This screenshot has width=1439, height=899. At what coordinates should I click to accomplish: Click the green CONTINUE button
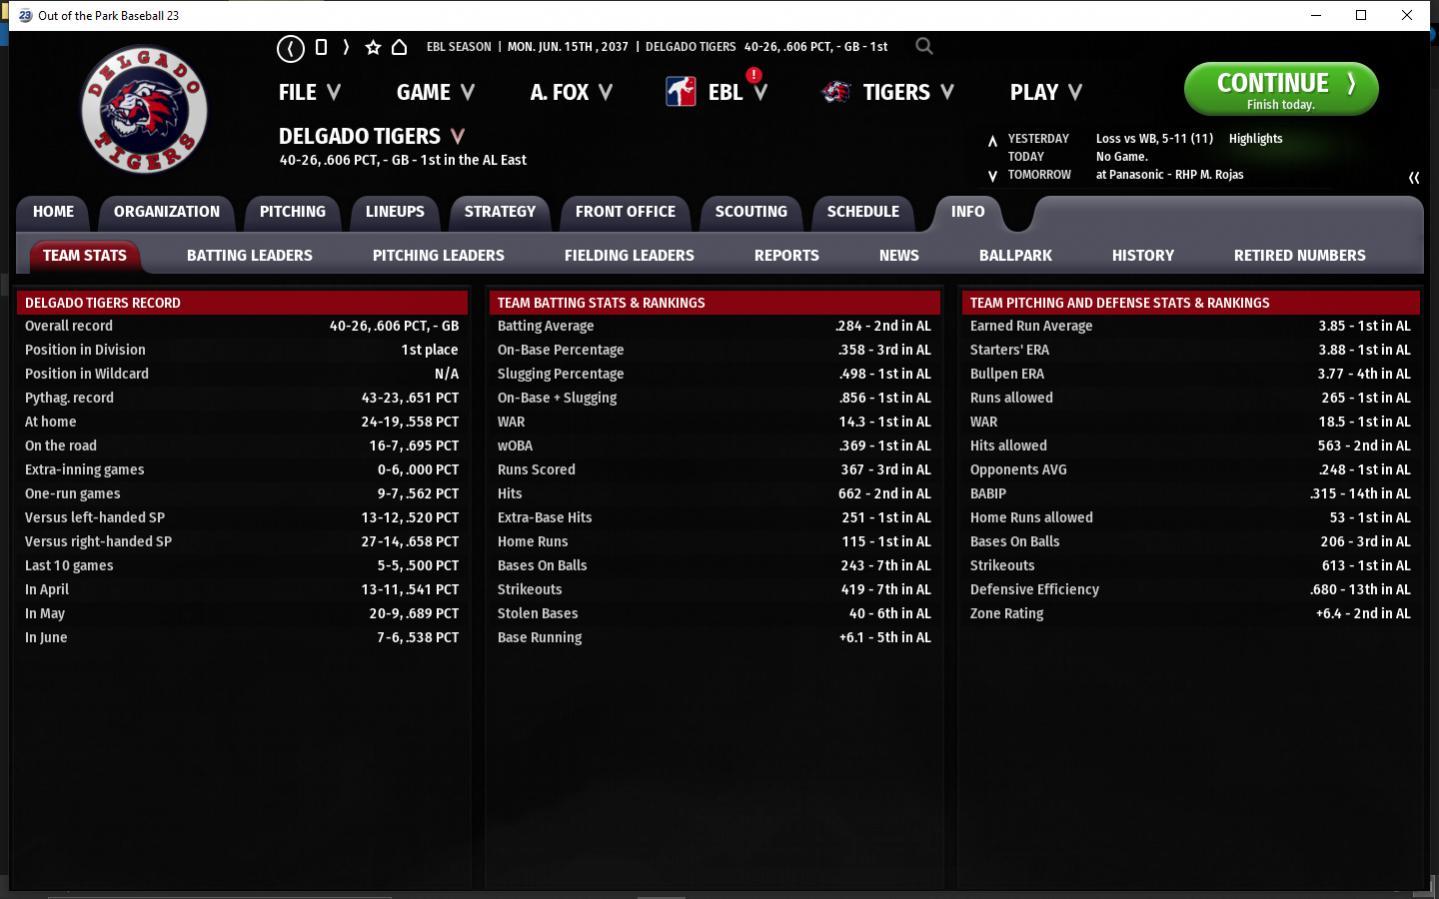[x=1281, y=89]
